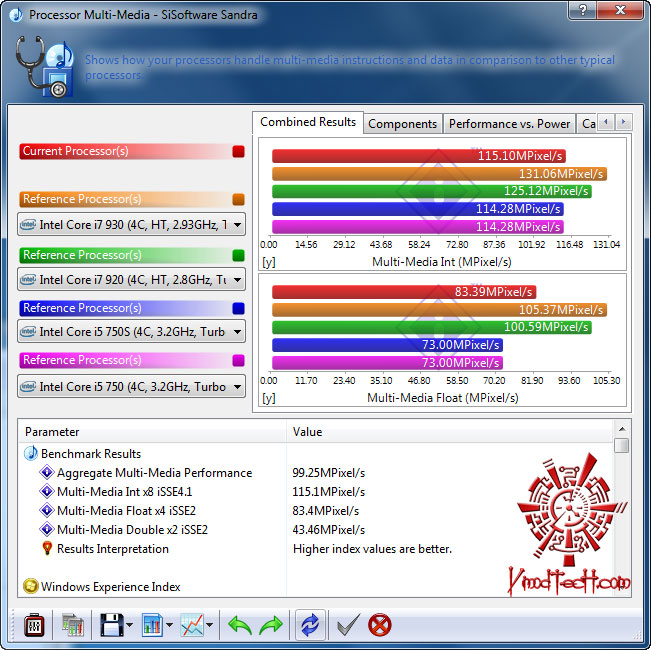Open the Intel Core i5 750S dropdown
The image size is (651, 650).
pyautogui.click(x=131, y=332)
